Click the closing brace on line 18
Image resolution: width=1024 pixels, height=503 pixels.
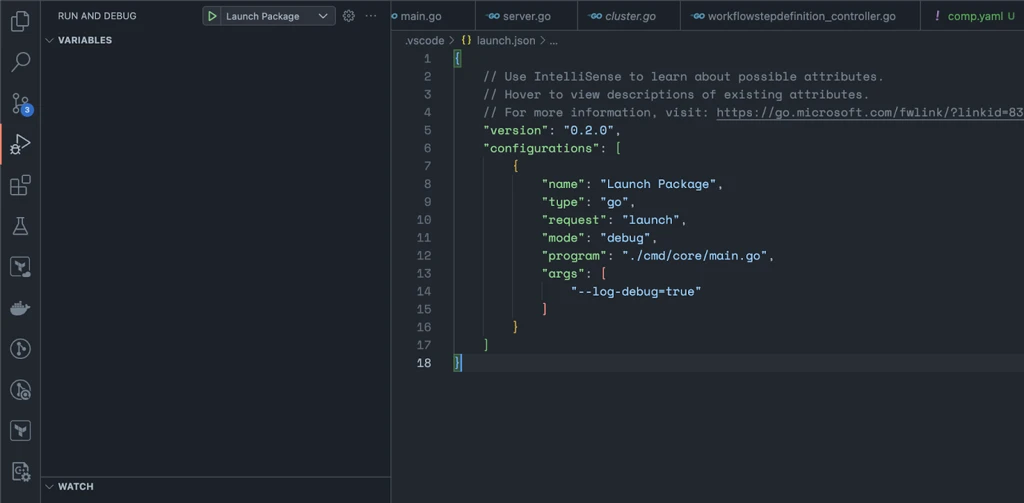[457, 363]
